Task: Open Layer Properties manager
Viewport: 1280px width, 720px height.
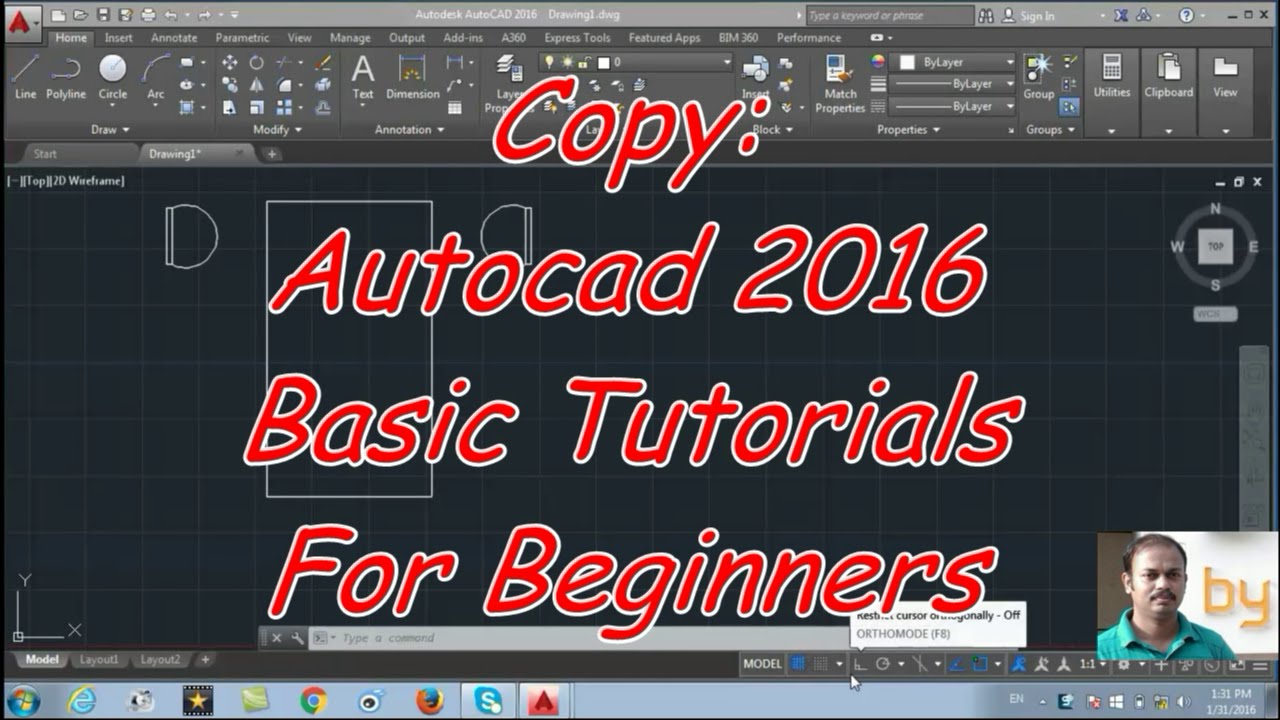Action: (x=508, y=82)
